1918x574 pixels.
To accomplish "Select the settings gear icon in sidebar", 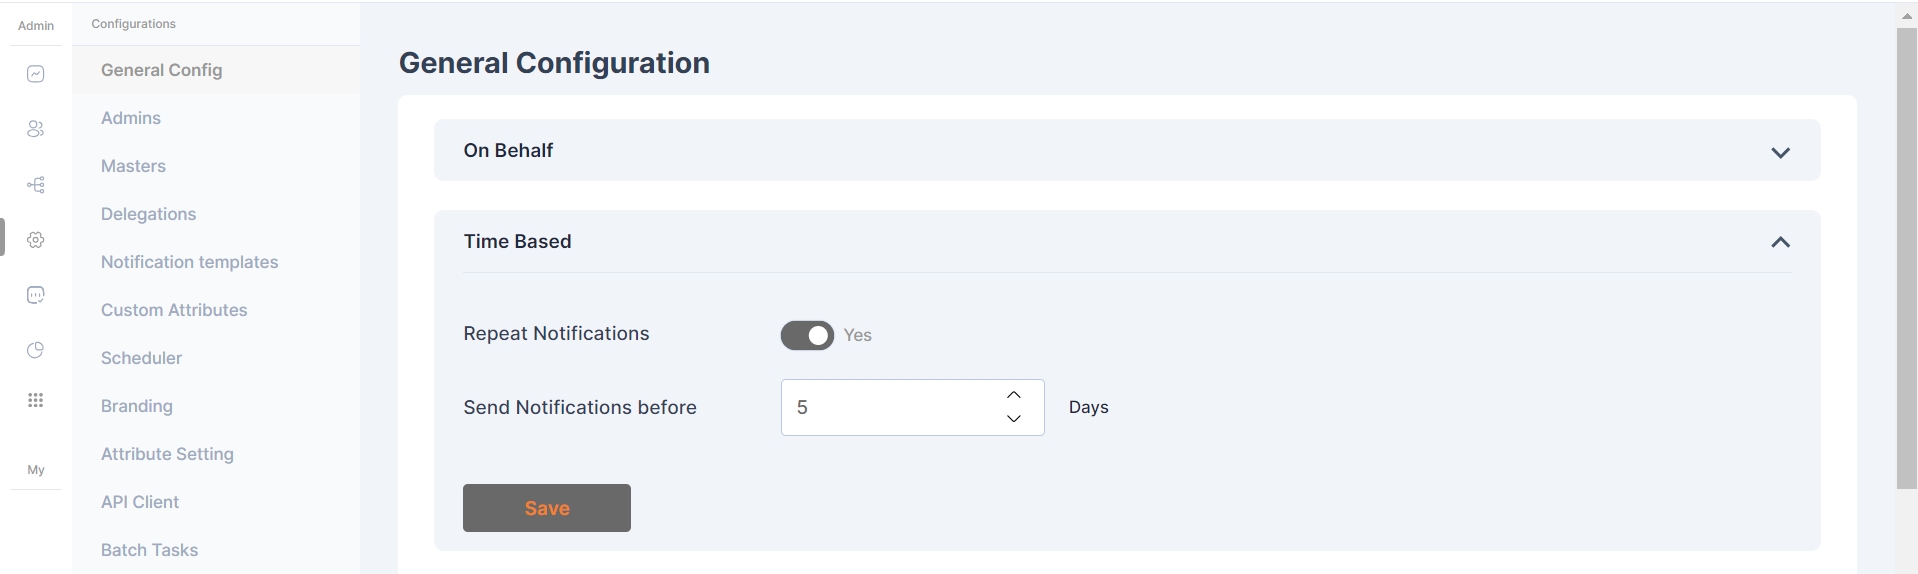I will 36,240.
